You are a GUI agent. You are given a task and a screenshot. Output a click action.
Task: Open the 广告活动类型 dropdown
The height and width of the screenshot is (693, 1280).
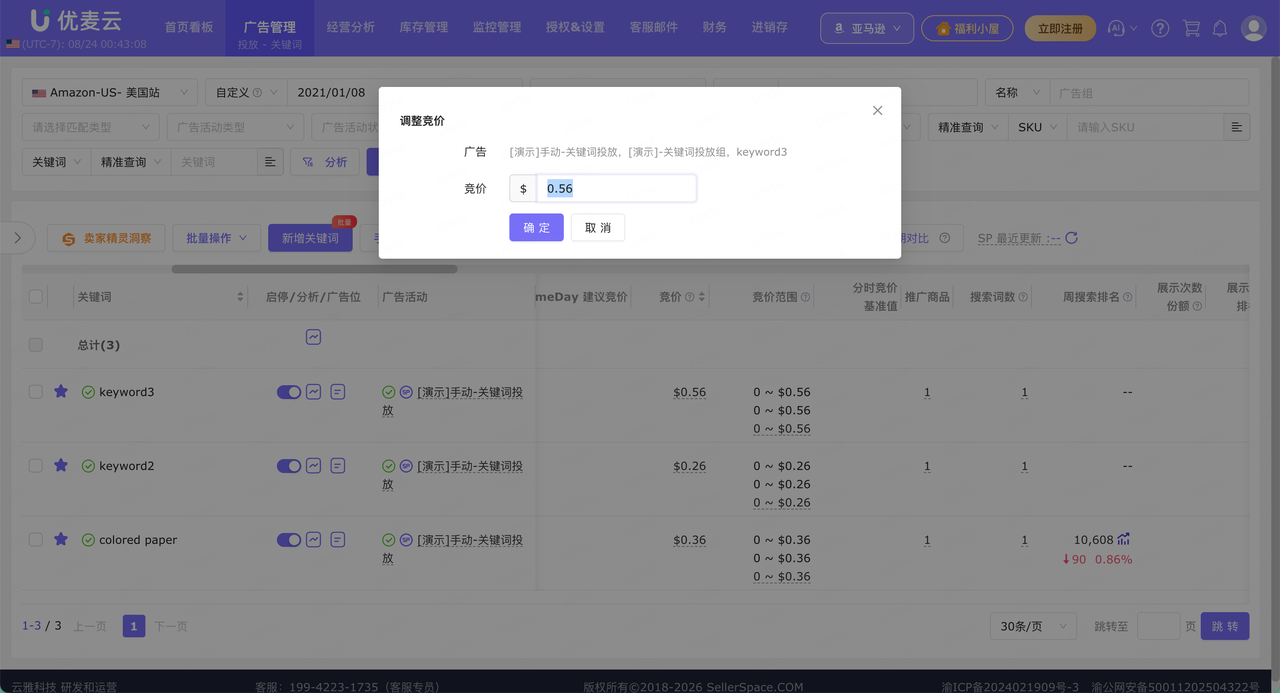tap(235, 127)
